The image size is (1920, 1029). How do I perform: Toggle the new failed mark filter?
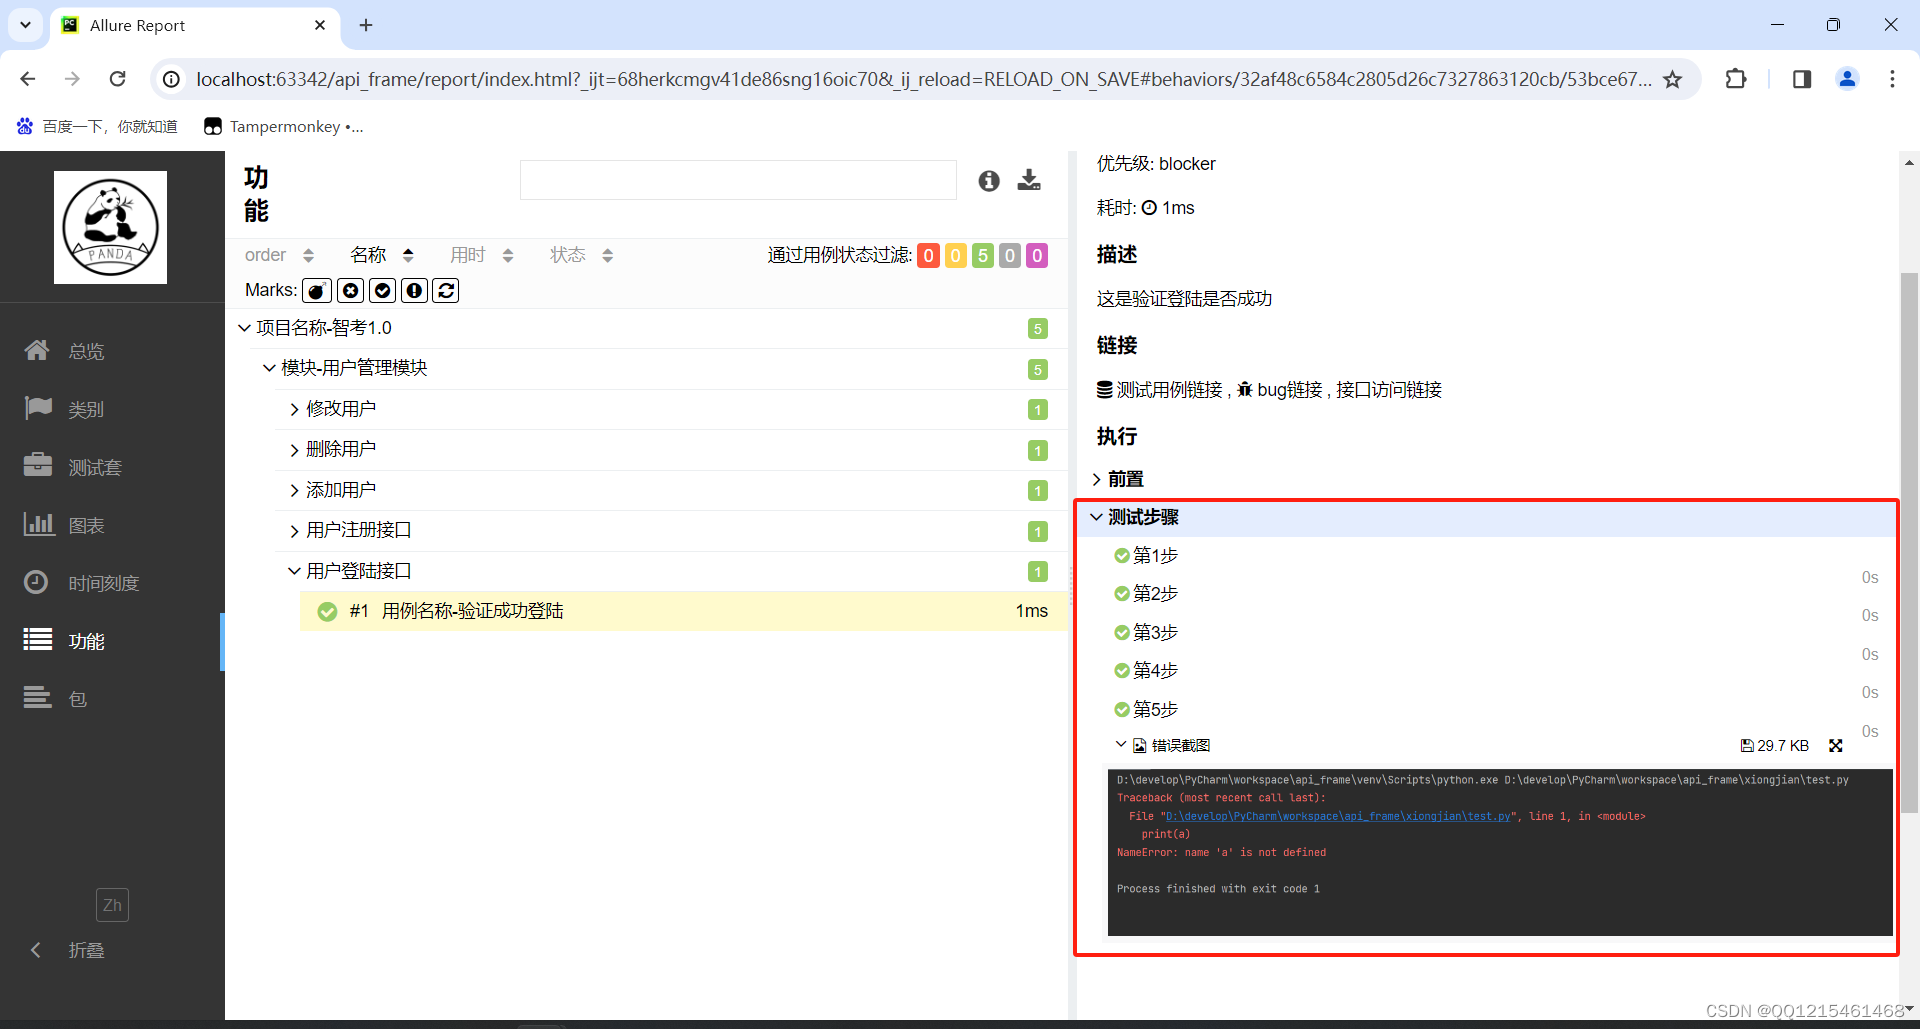[x=350, y=290]
